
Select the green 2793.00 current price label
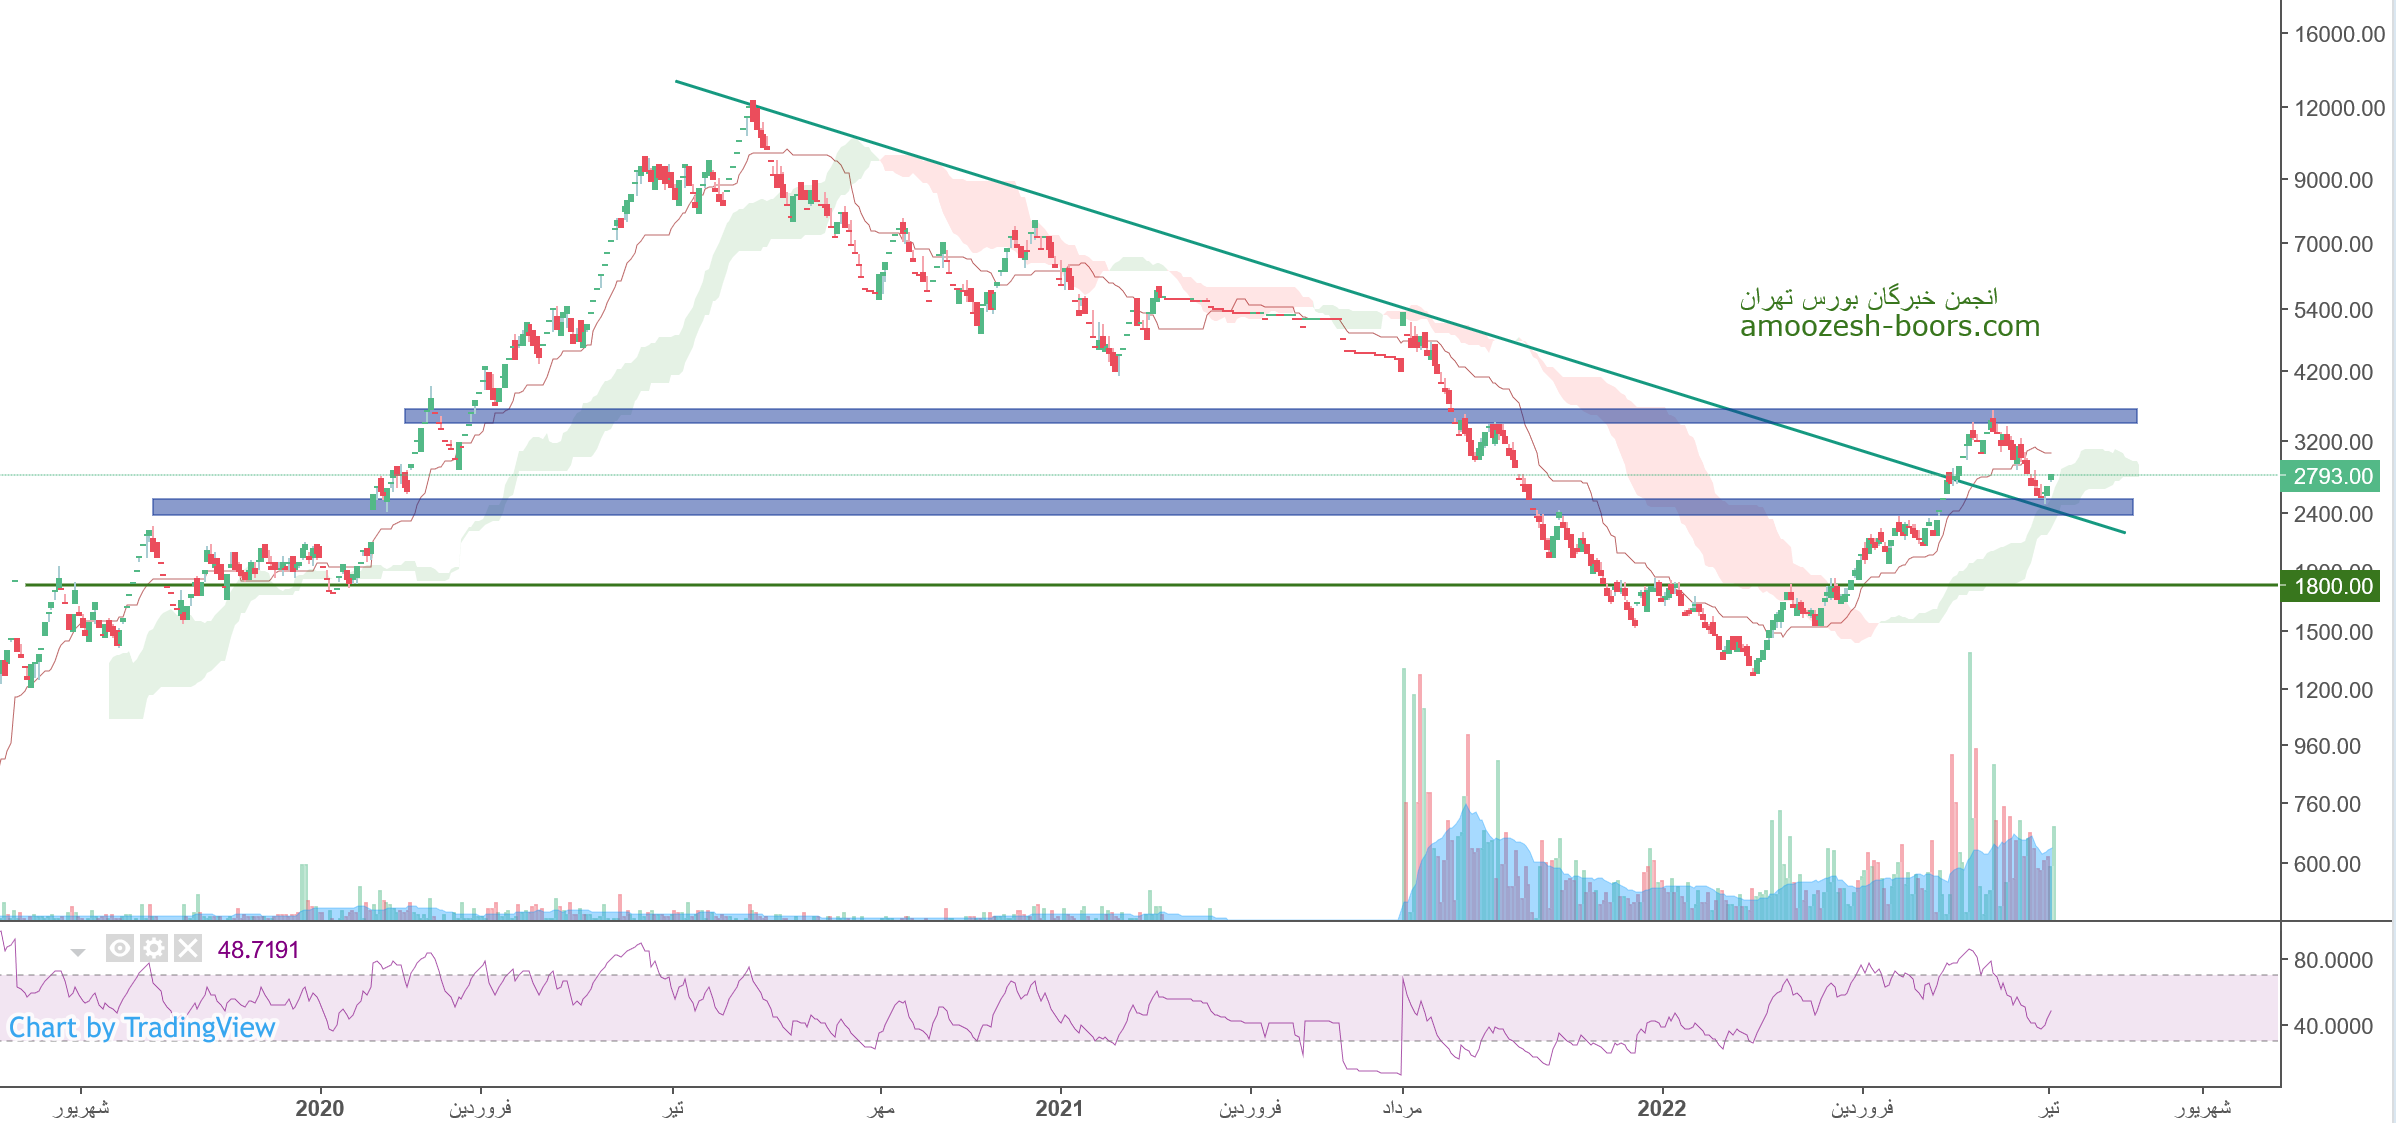(2331, 477)
